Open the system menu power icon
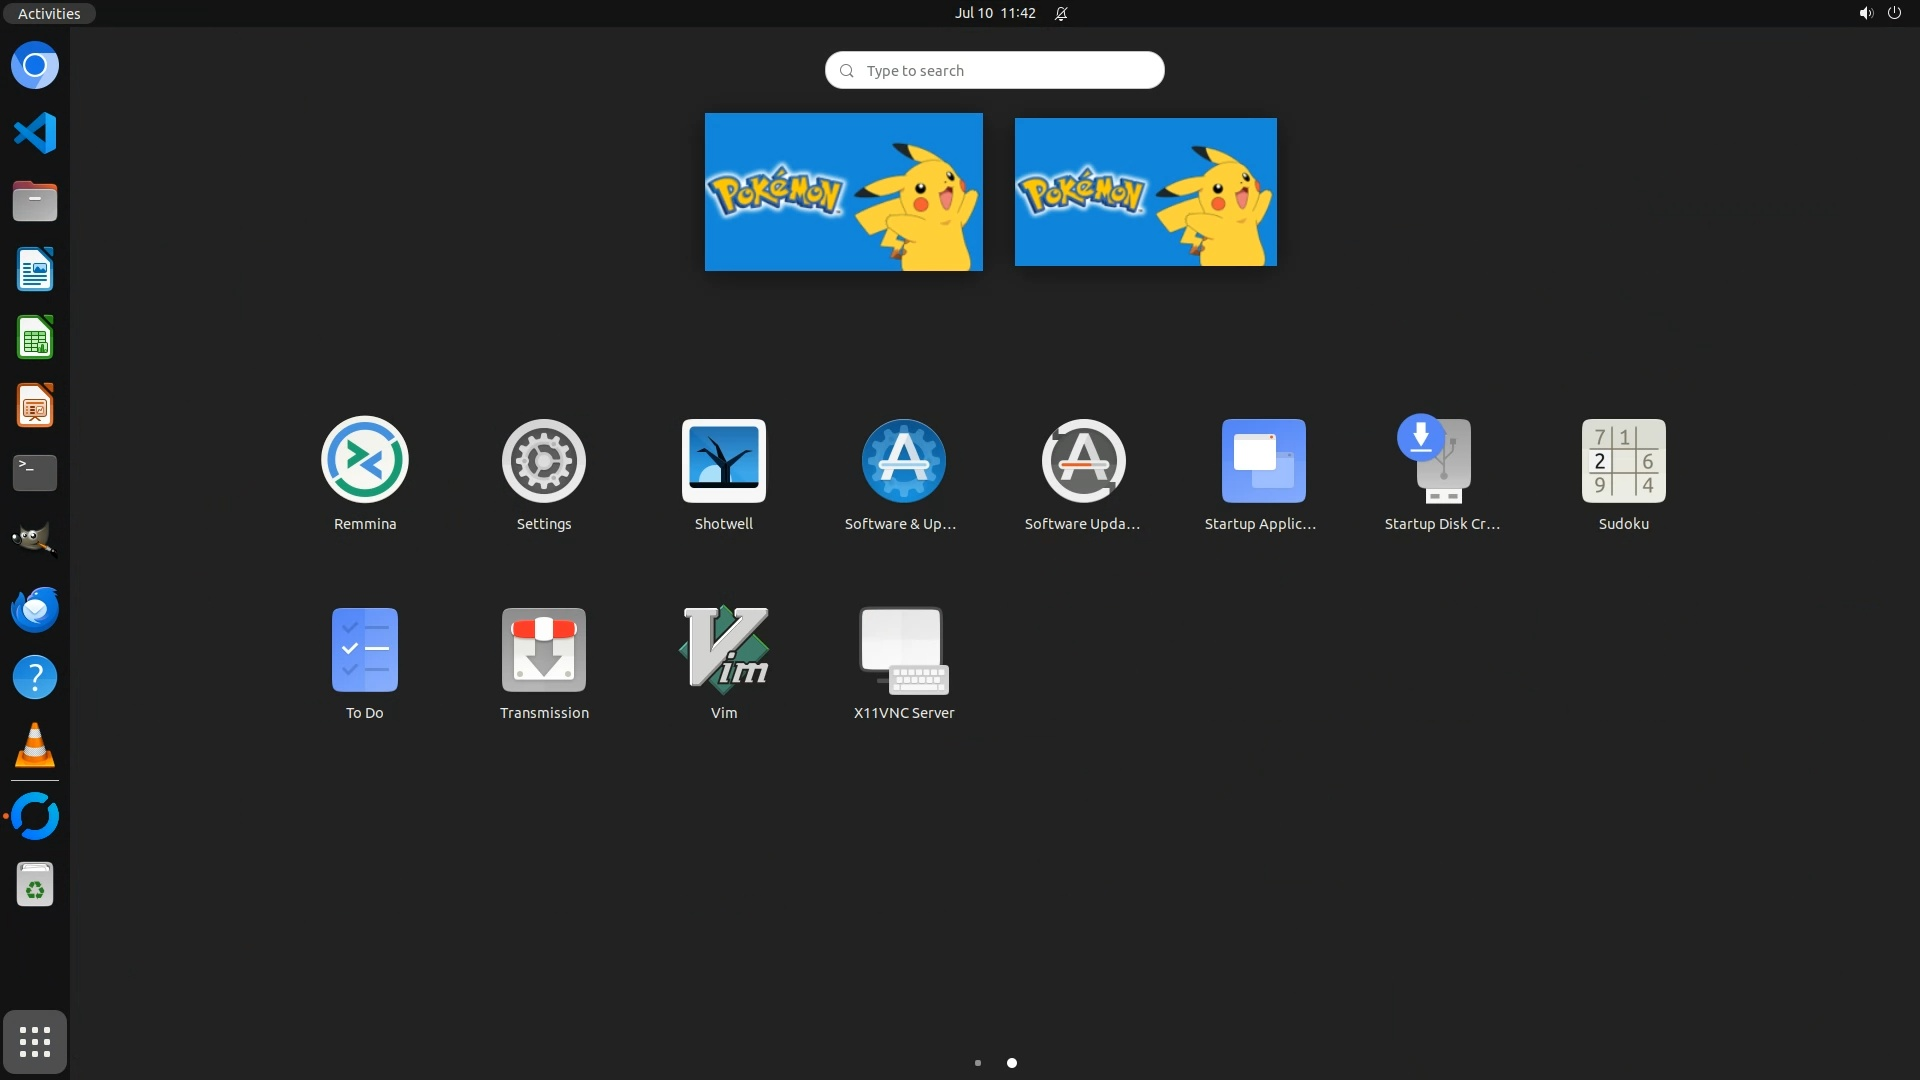 coord(1893,13)
